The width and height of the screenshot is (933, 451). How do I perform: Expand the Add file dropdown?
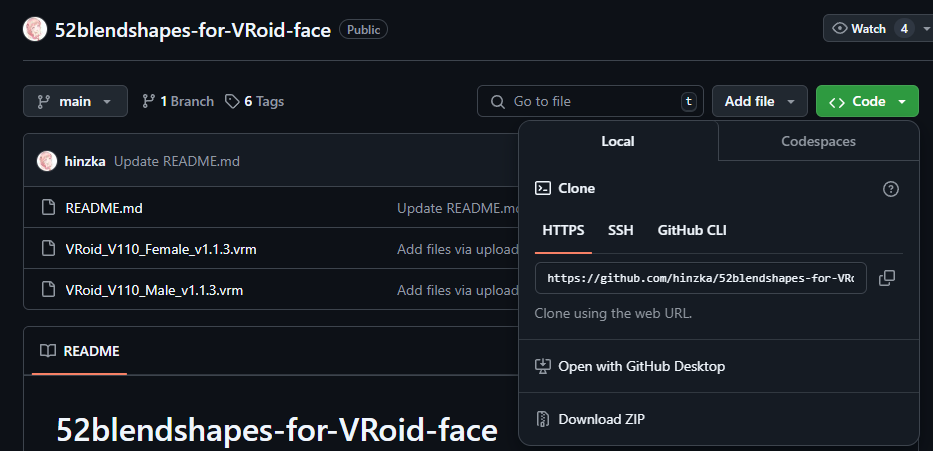click(x=760, y=101)
